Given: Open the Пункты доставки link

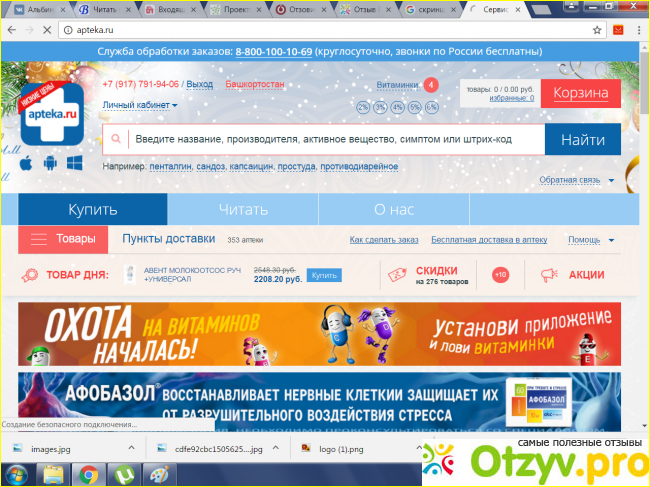Looking at the screenshot, I should click(x=168, y=239).
